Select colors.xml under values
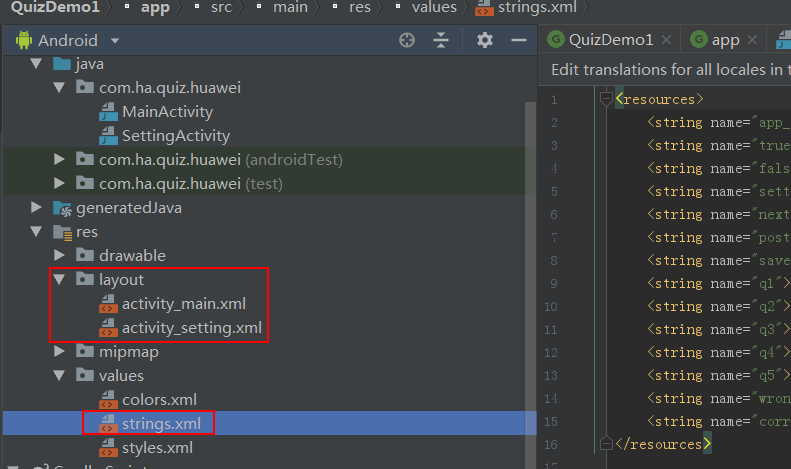This screenshot has width=791, height=469. [x=159, y=400]
